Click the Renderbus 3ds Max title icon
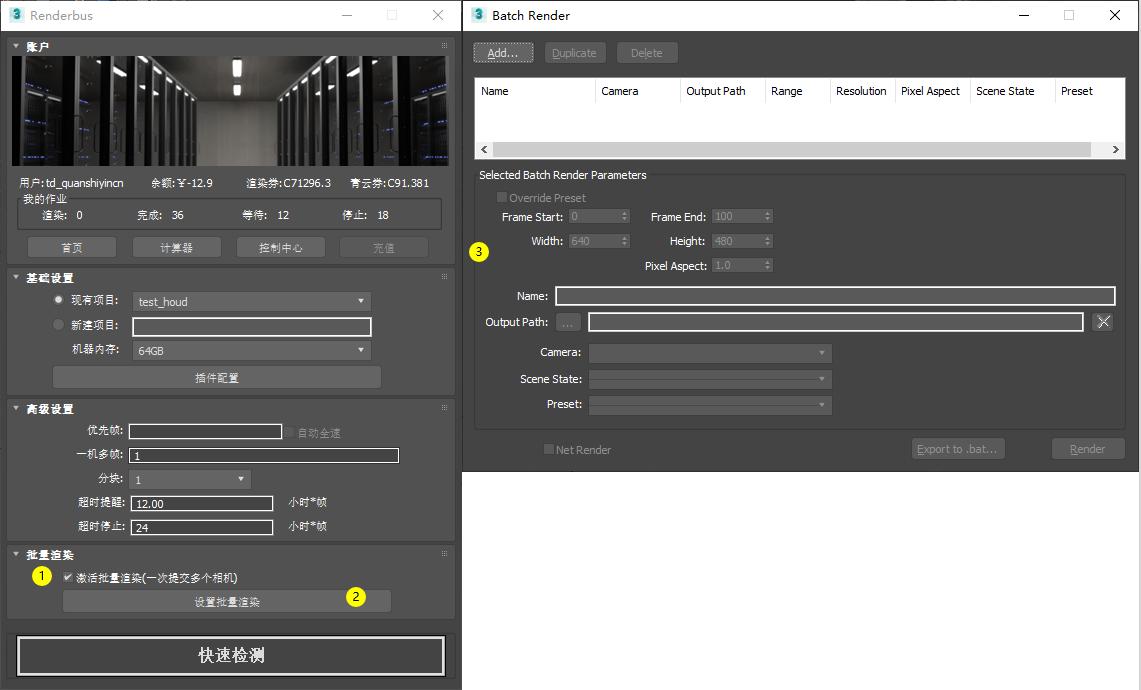The height and width of the screenshot is (690, 1141). [x=17, y=15]
